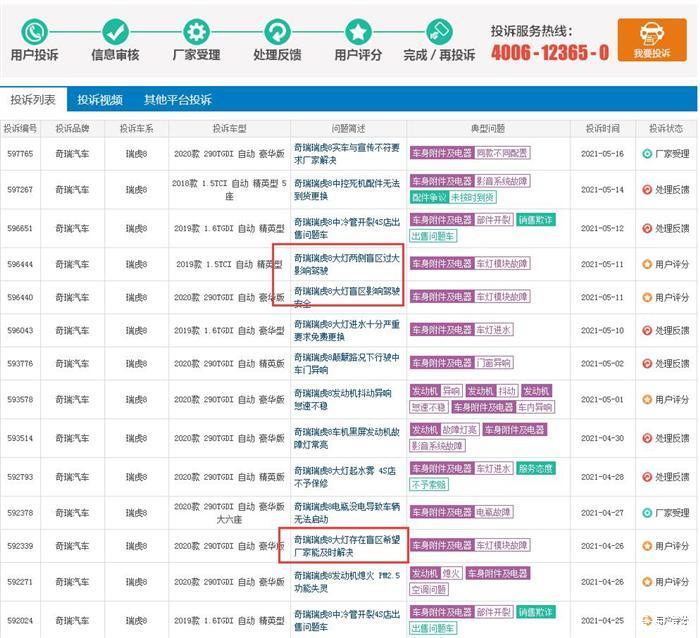The height and width of the screenshot is (638, 700).
Task: Click the 处理反馈 refresh-arrow step icon
Action: click(x=277, y=32)
